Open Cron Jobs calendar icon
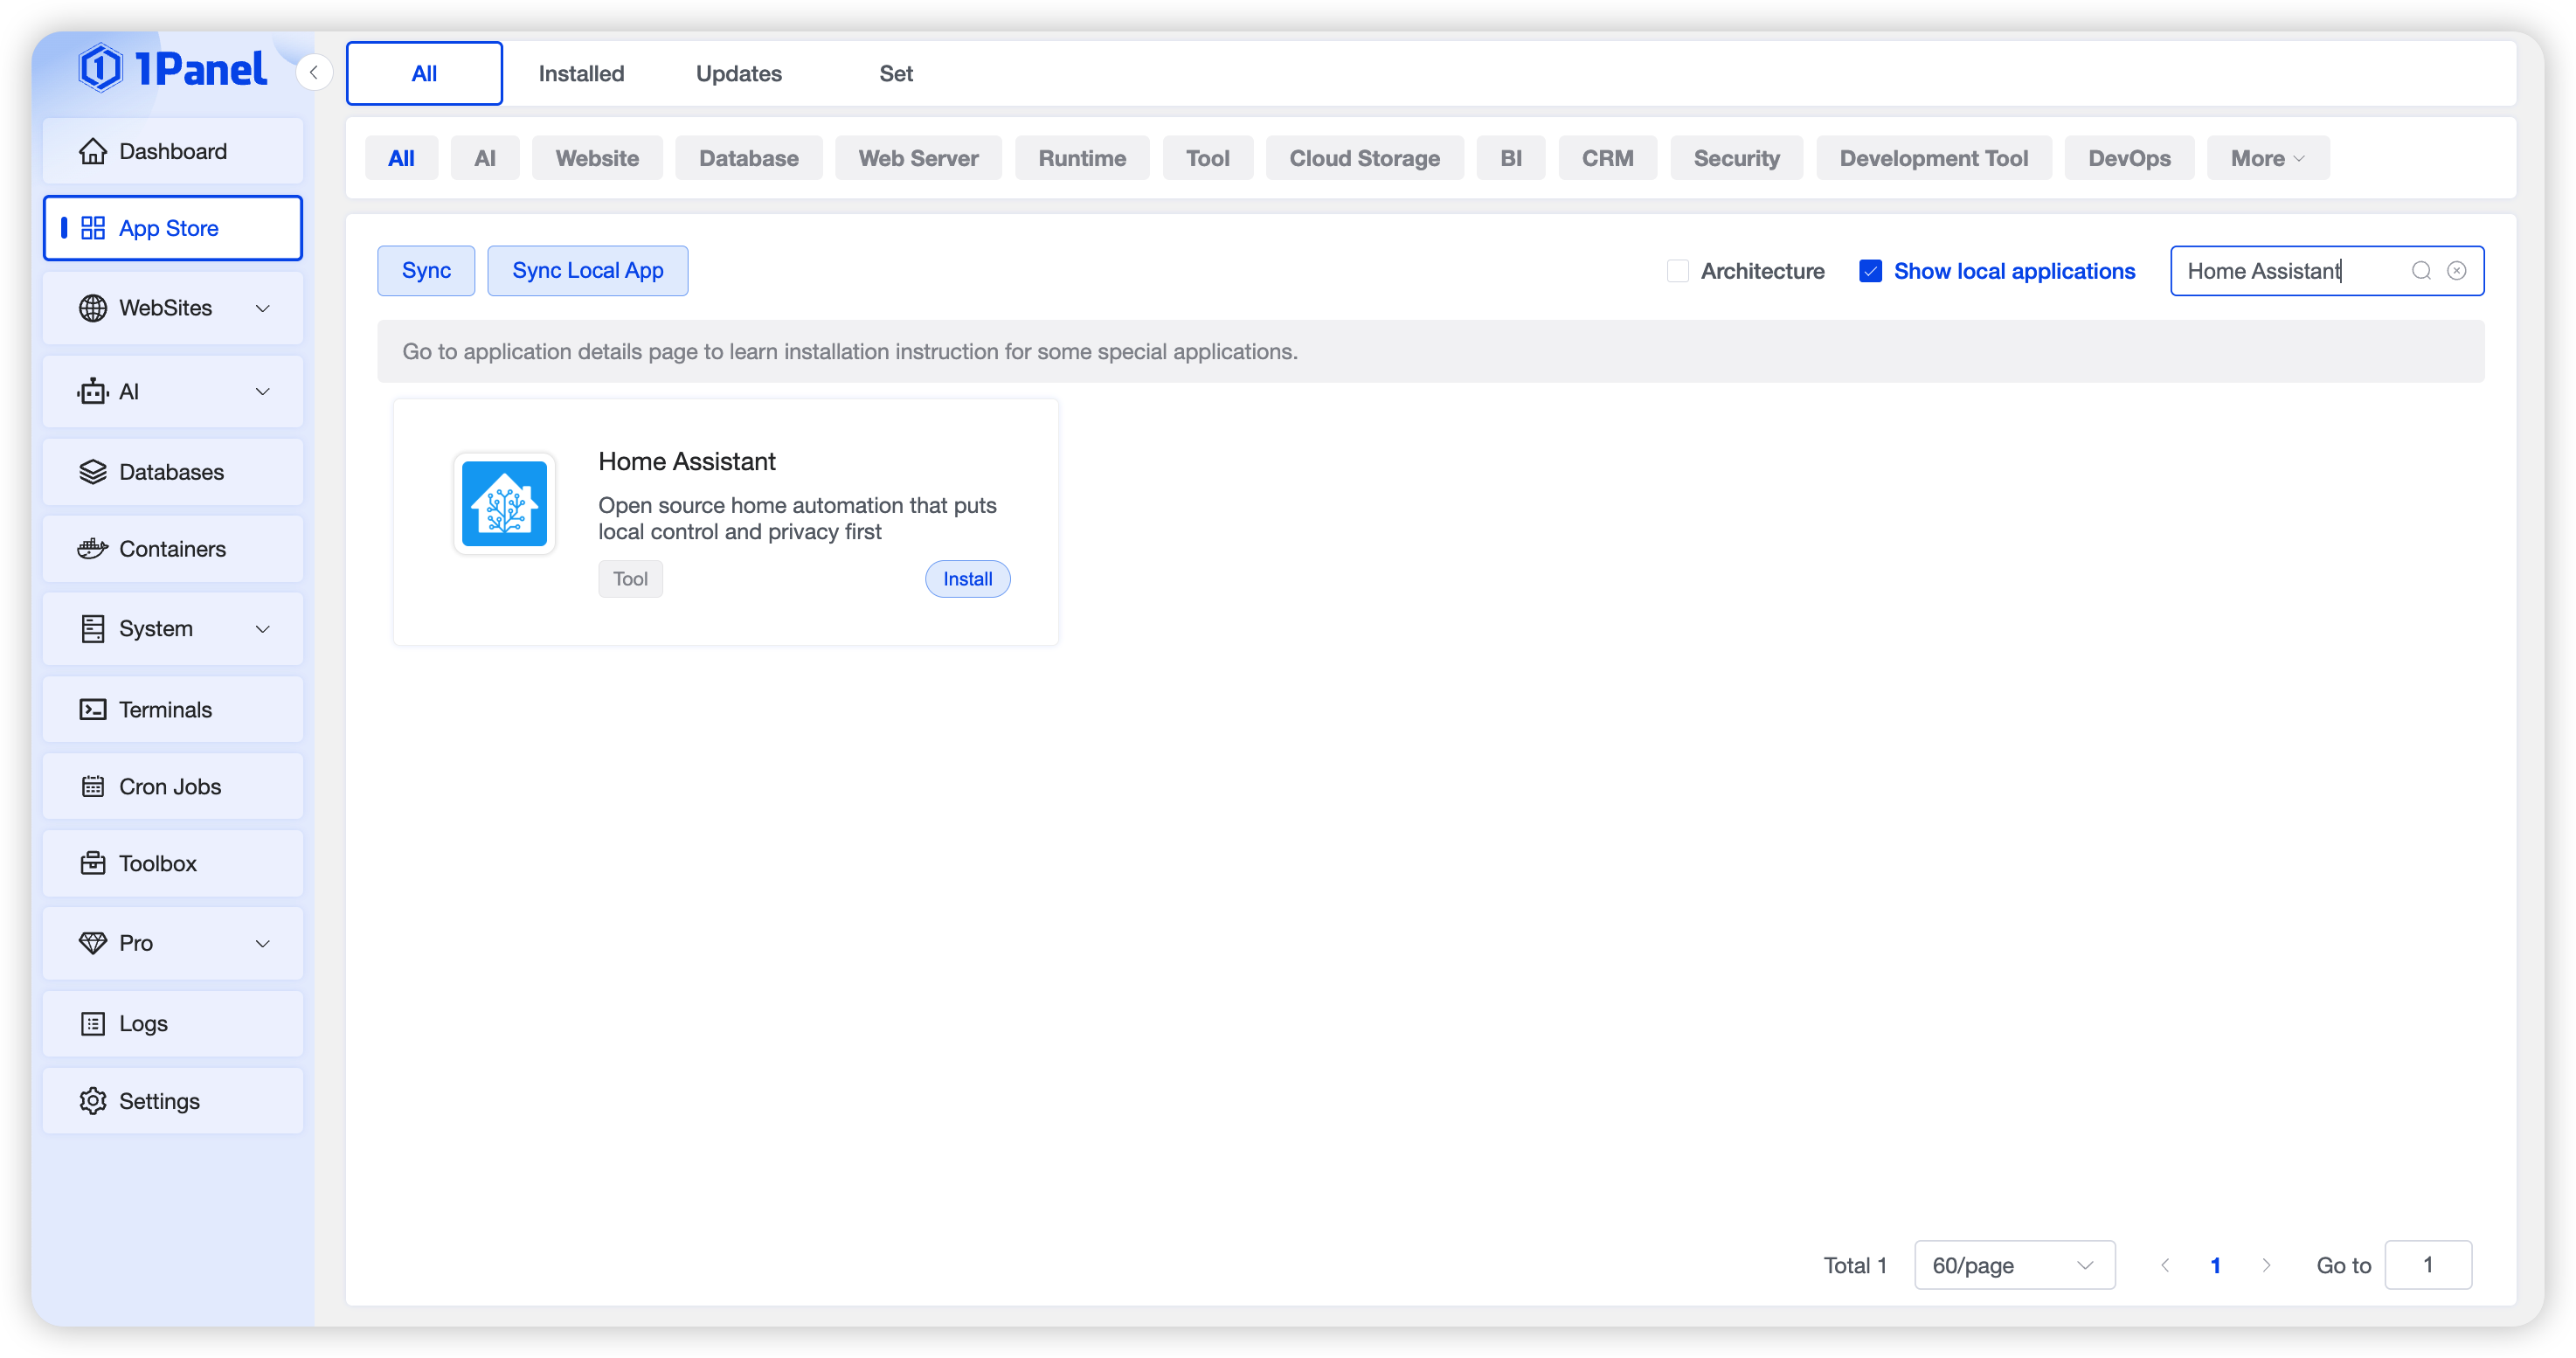The image size is (2576, 1358). click(93, 787)
